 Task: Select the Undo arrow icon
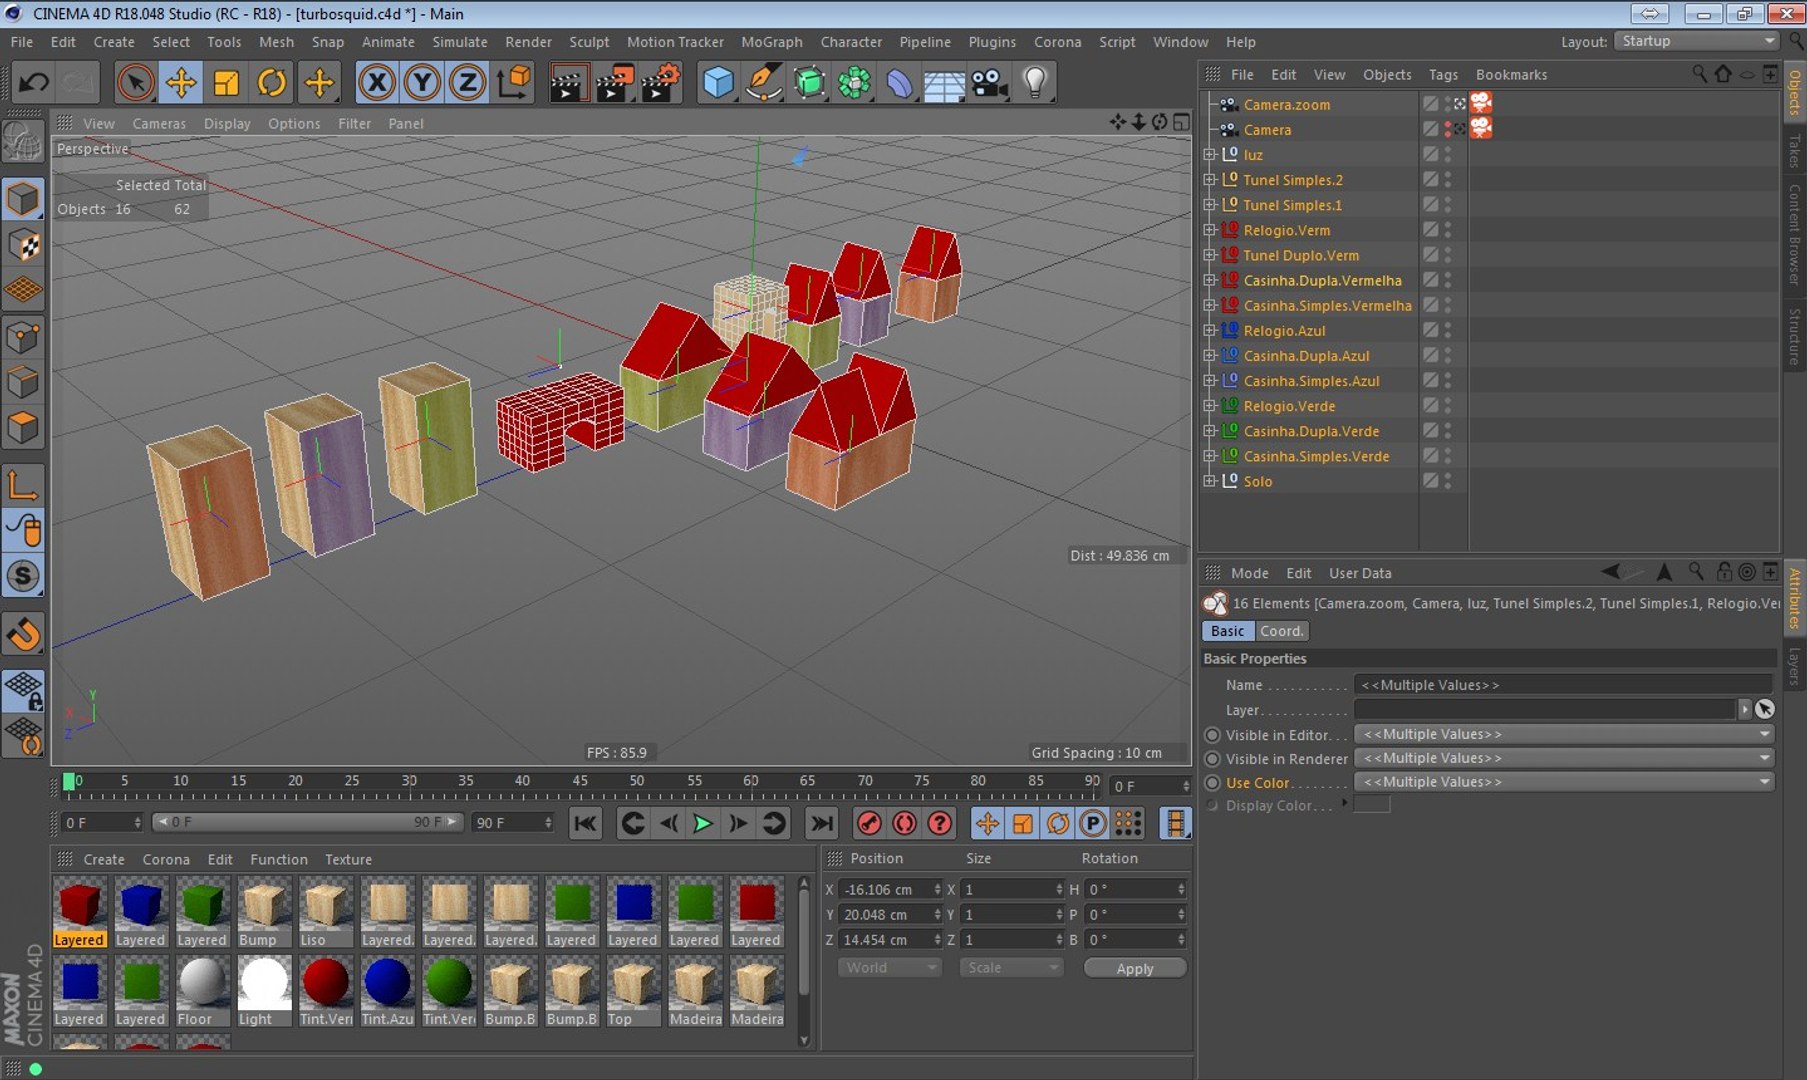tap(33, 82)
